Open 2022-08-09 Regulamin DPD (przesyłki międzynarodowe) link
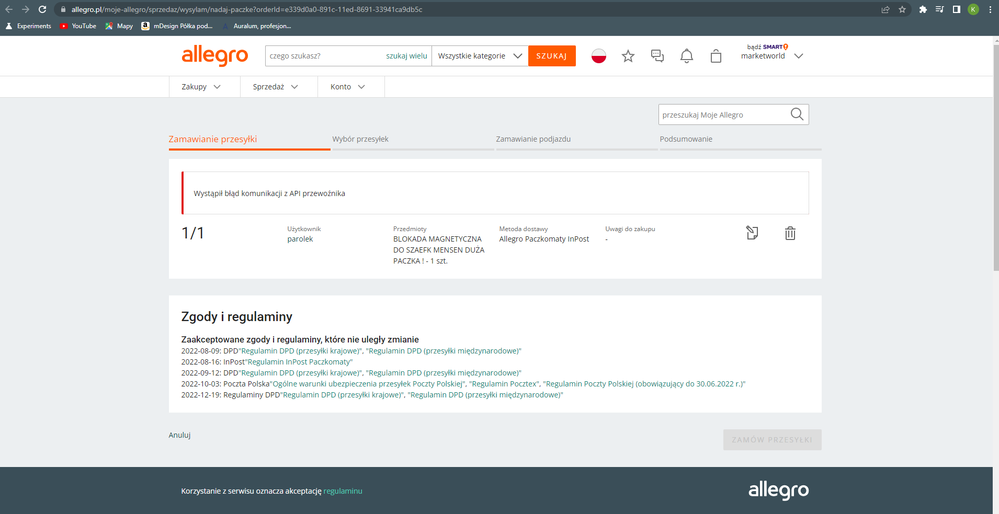 444,351
